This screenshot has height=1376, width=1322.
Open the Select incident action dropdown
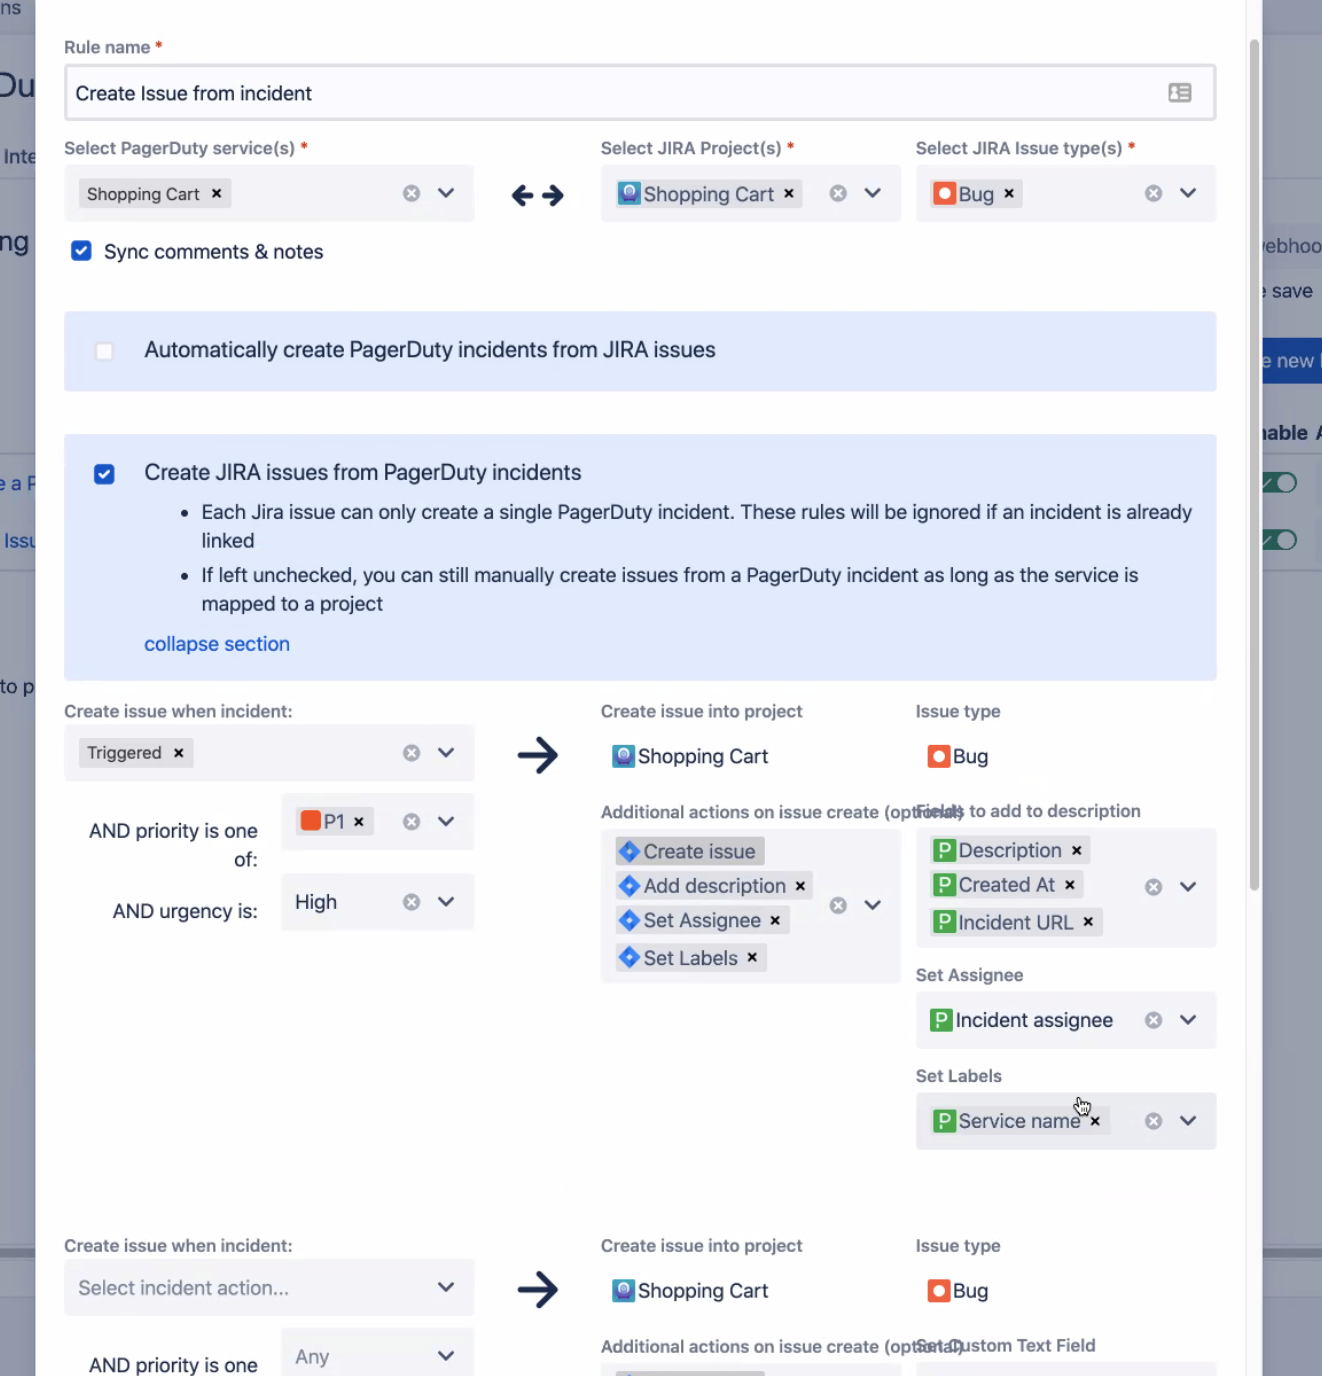269,1288
